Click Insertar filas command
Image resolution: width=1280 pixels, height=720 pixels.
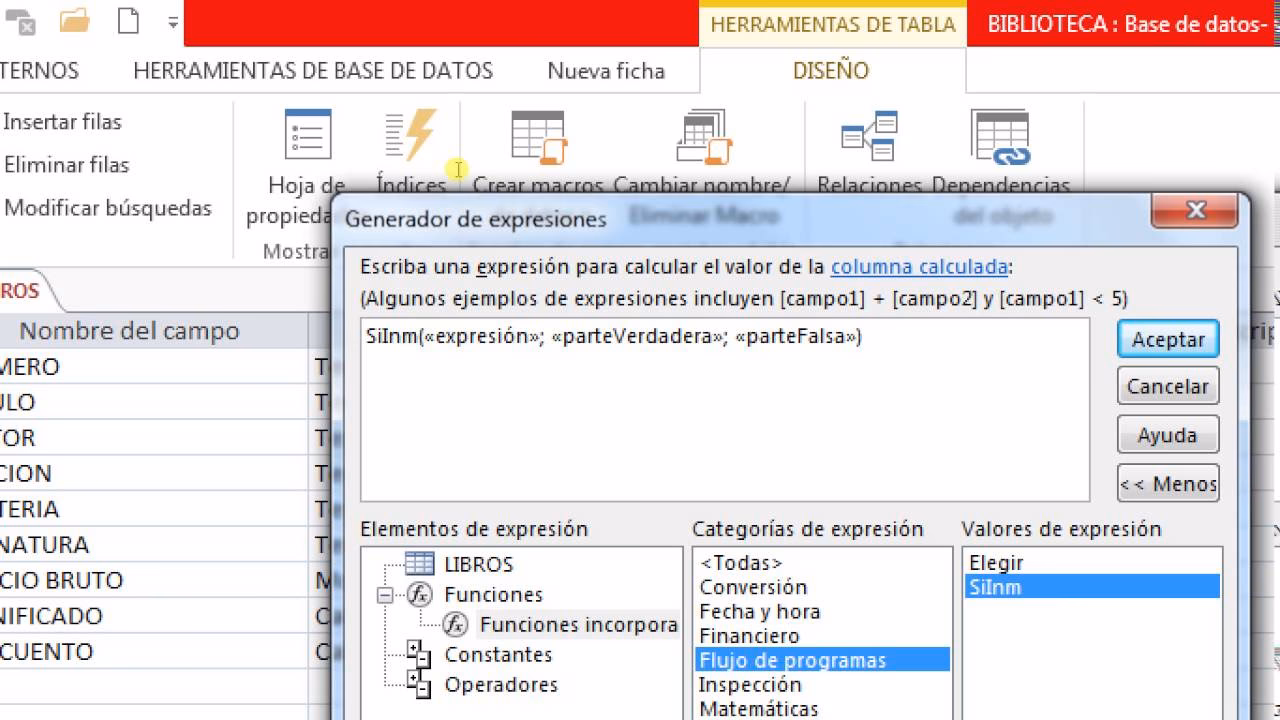(x=62, y=122)
